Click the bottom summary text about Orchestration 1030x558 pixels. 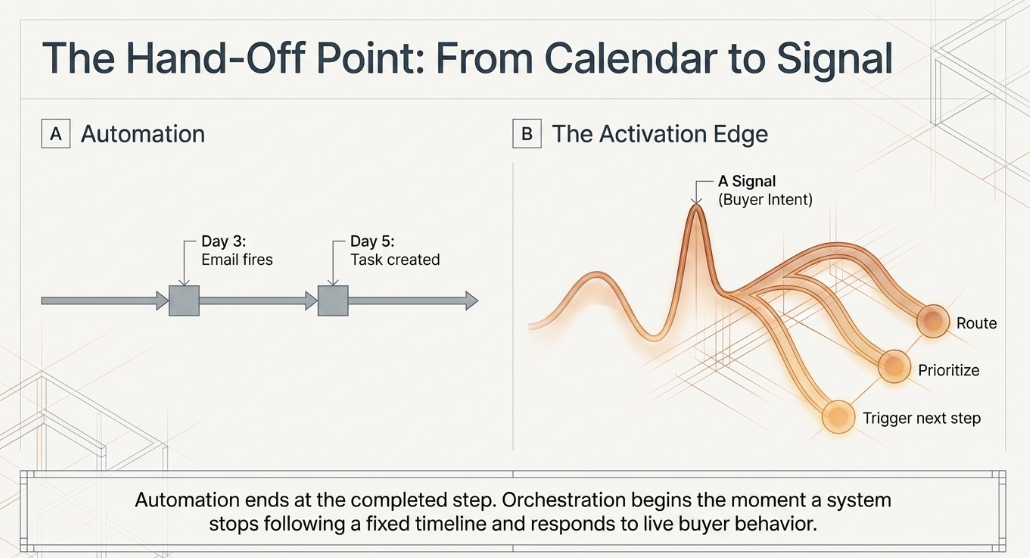tap(513, 511)
